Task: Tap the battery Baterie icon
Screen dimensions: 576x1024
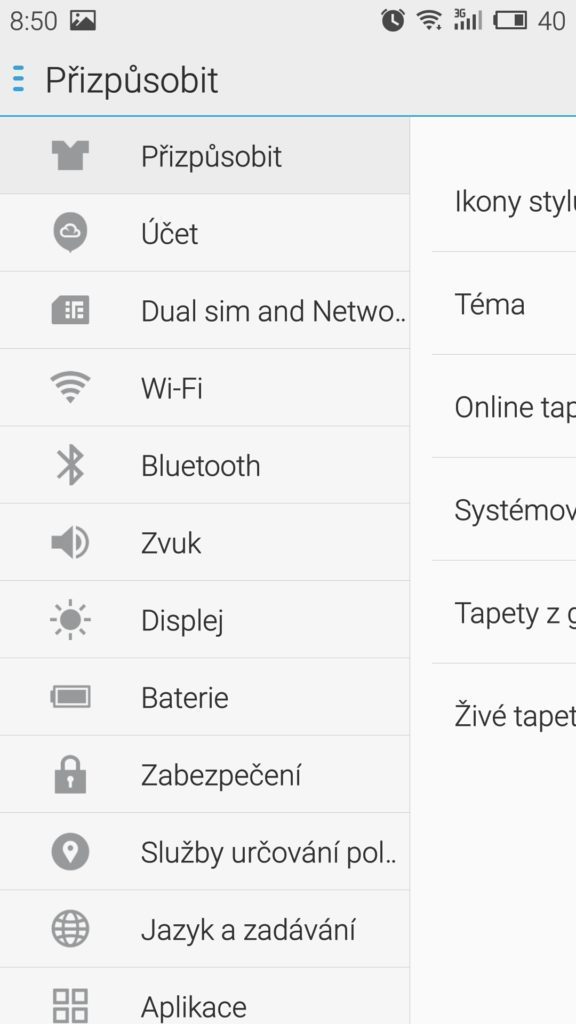Action: point(70,697)
